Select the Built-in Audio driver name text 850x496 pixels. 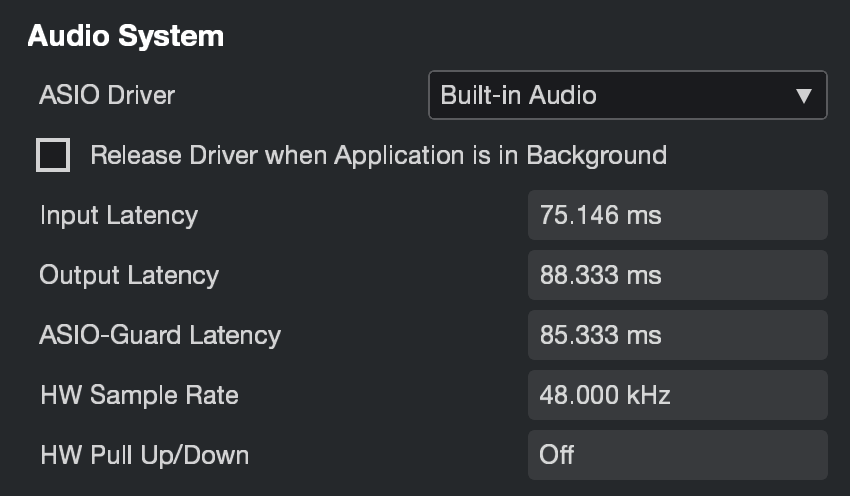tap(518, 95)
